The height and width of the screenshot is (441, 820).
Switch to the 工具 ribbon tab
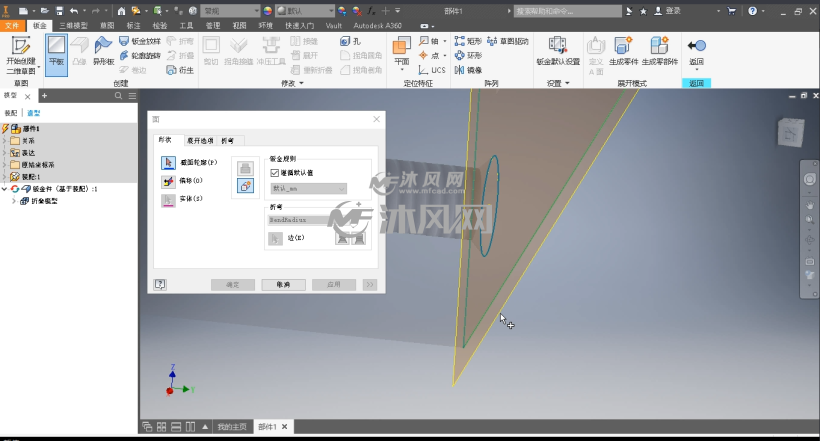click(186, 26)
